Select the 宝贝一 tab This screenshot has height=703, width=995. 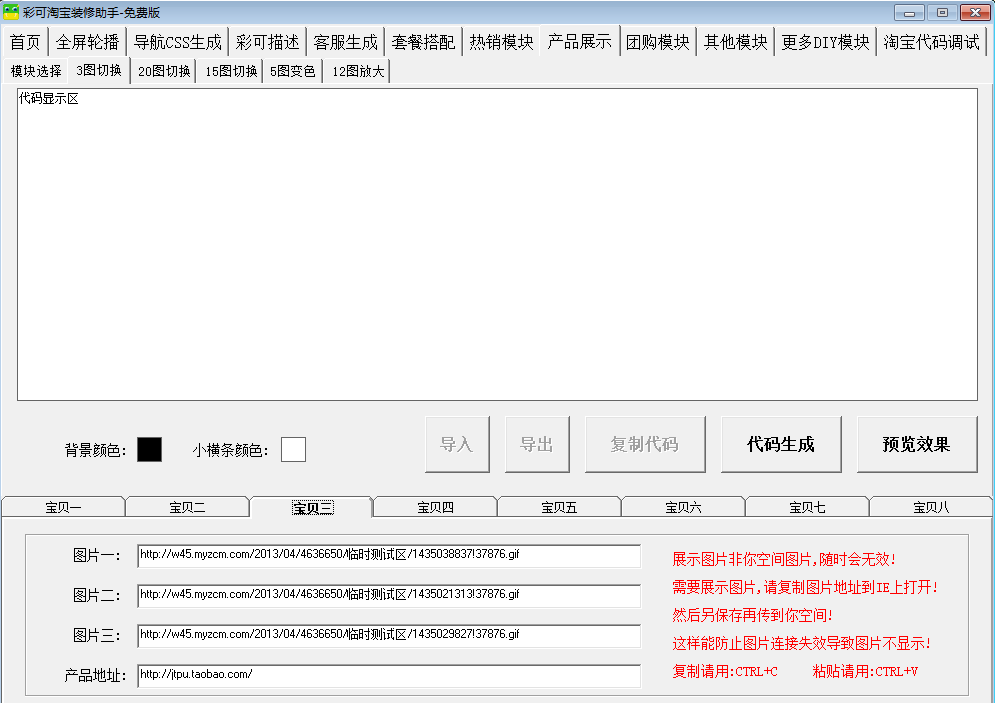pyautogui.click(x=63, y=507)
